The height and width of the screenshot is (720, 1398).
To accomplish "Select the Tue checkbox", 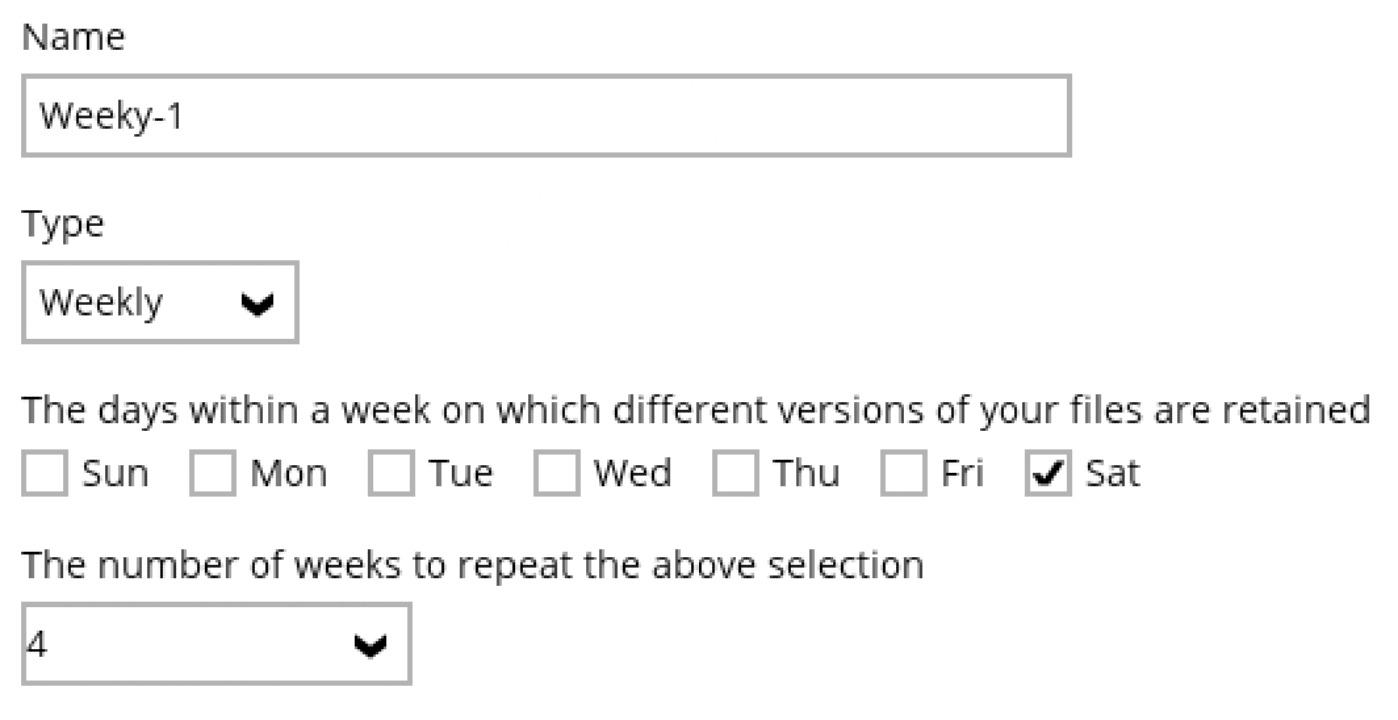I will [389, 471].
